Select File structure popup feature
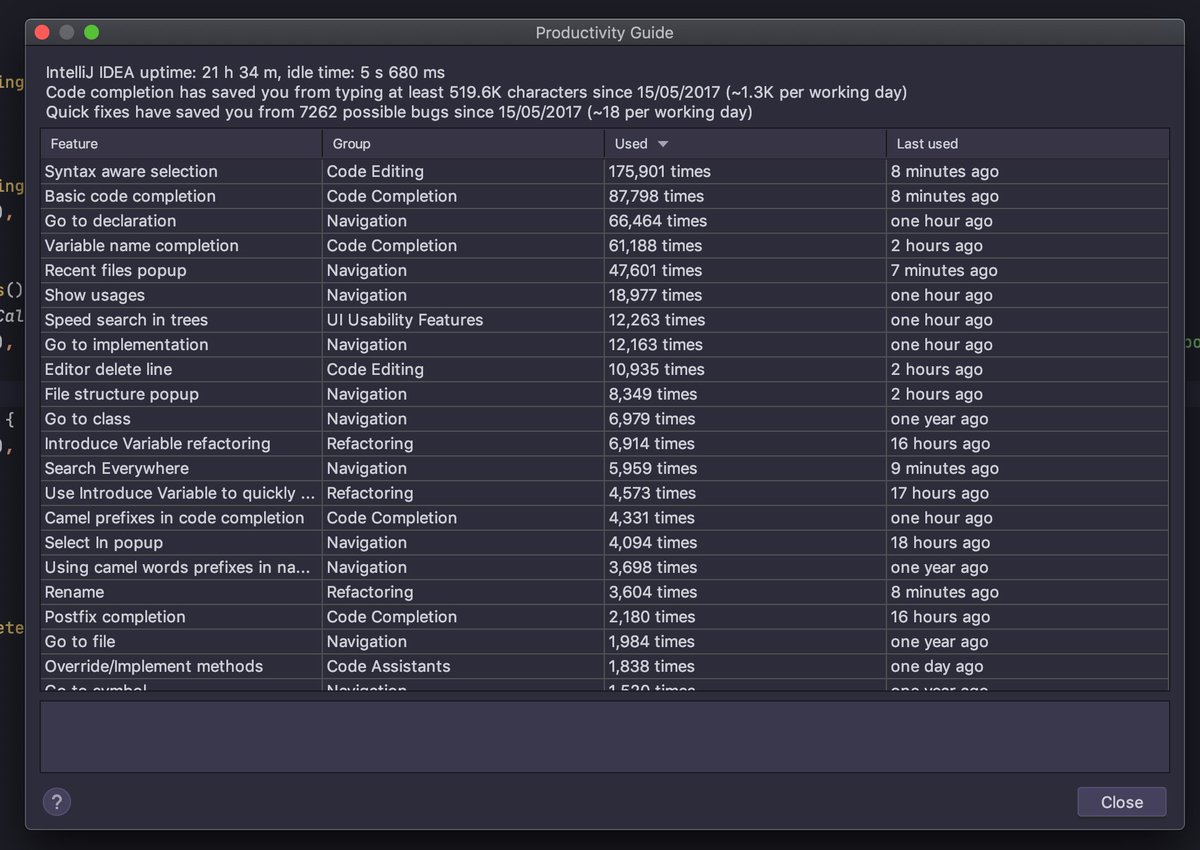 (x=604, y=394)
